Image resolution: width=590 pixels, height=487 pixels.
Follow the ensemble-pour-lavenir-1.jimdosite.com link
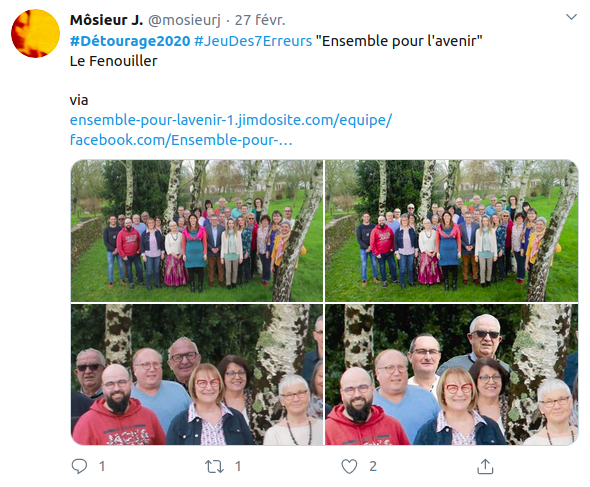pyautogui.click(x=231, y=120)
